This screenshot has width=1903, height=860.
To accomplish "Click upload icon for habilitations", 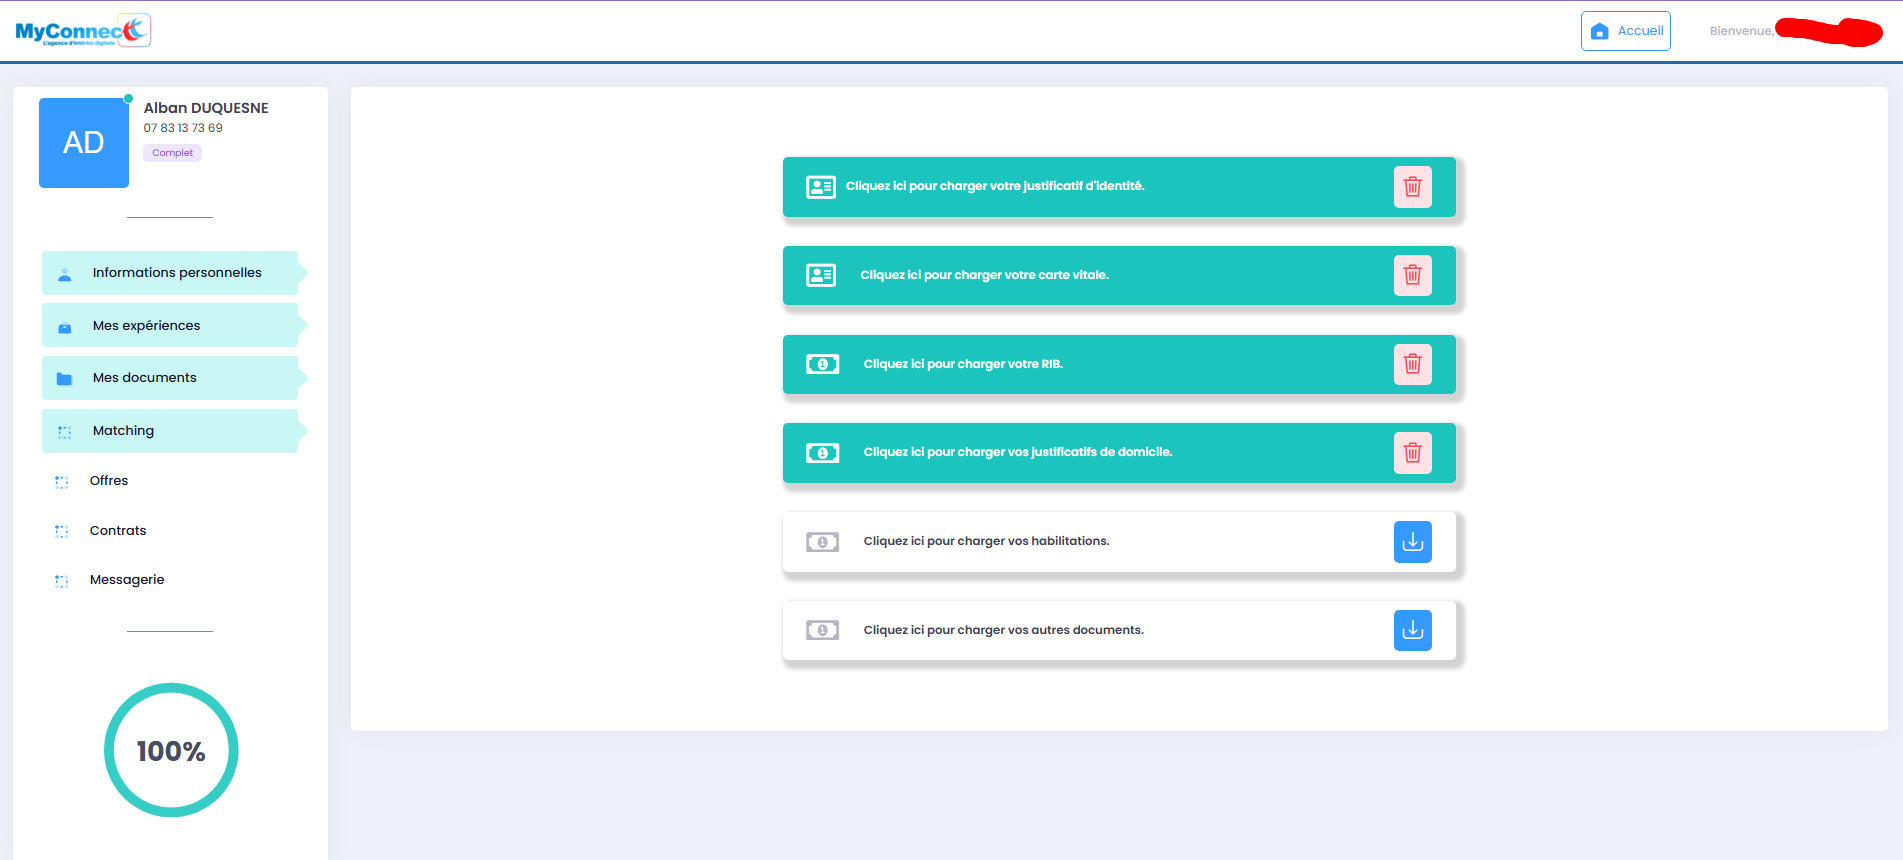I will 1412,542.
